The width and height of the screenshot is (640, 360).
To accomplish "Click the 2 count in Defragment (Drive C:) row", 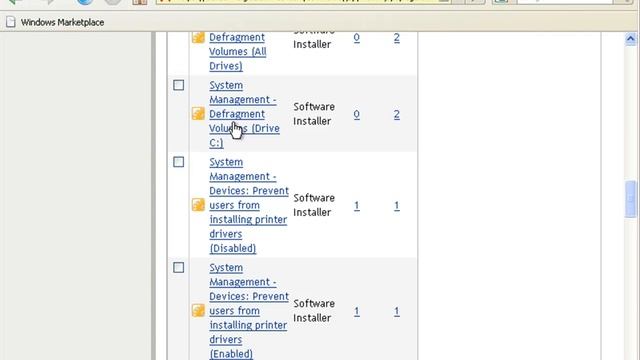I will 397,114.
